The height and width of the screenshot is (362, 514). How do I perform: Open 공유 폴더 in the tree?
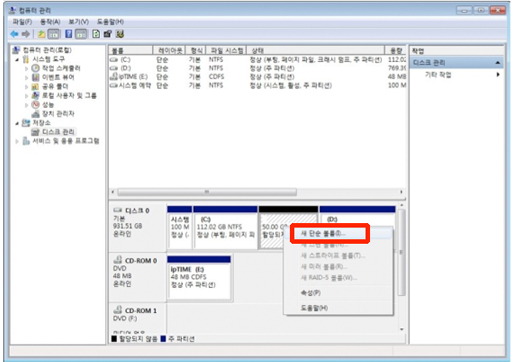pyautogui.click(x=55, y=87)
